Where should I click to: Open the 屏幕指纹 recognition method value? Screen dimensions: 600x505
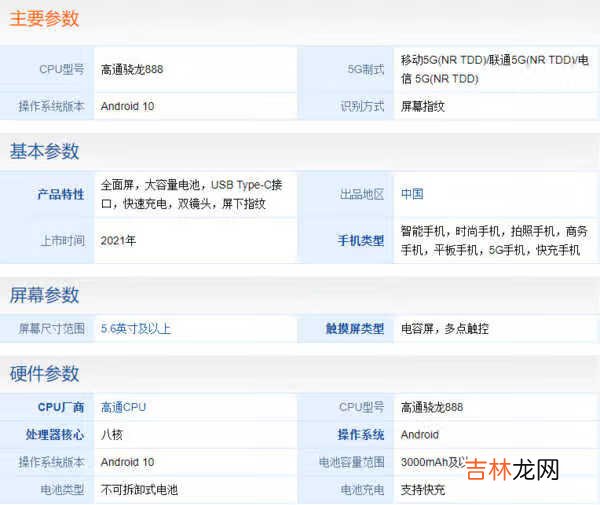point(423,106)
